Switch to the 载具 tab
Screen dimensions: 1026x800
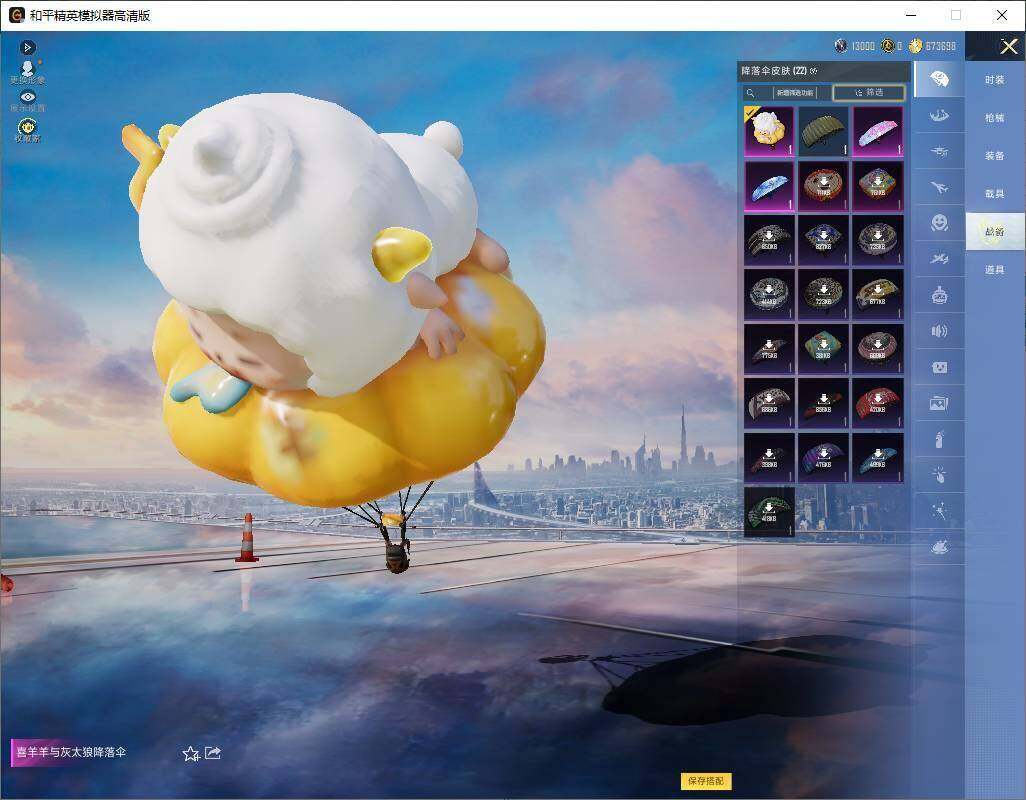[995, 194]
